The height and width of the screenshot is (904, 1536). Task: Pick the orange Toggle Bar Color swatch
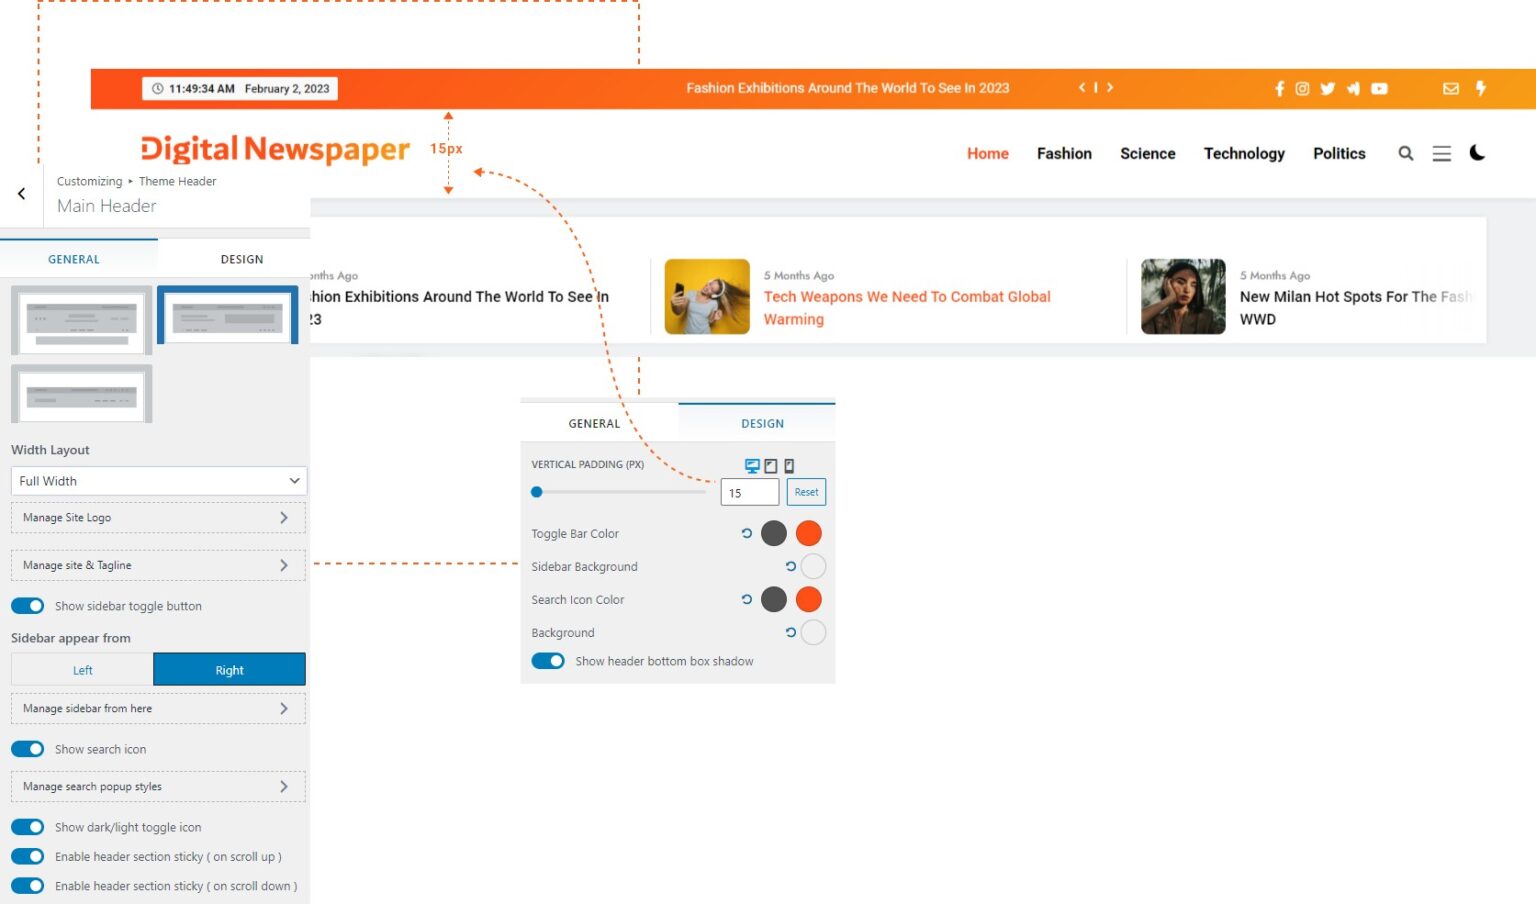(x=808, y=533)
